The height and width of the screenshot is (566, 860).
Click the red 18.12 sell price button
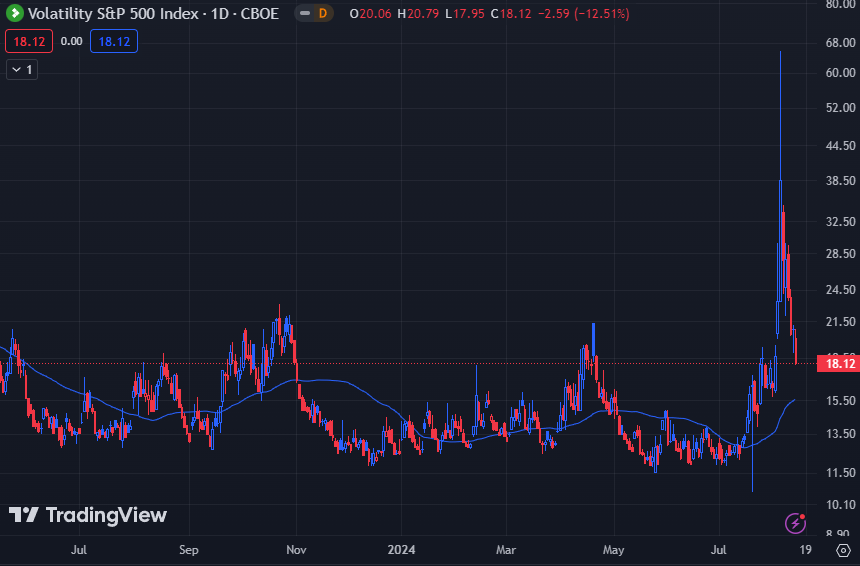point(29,41)
